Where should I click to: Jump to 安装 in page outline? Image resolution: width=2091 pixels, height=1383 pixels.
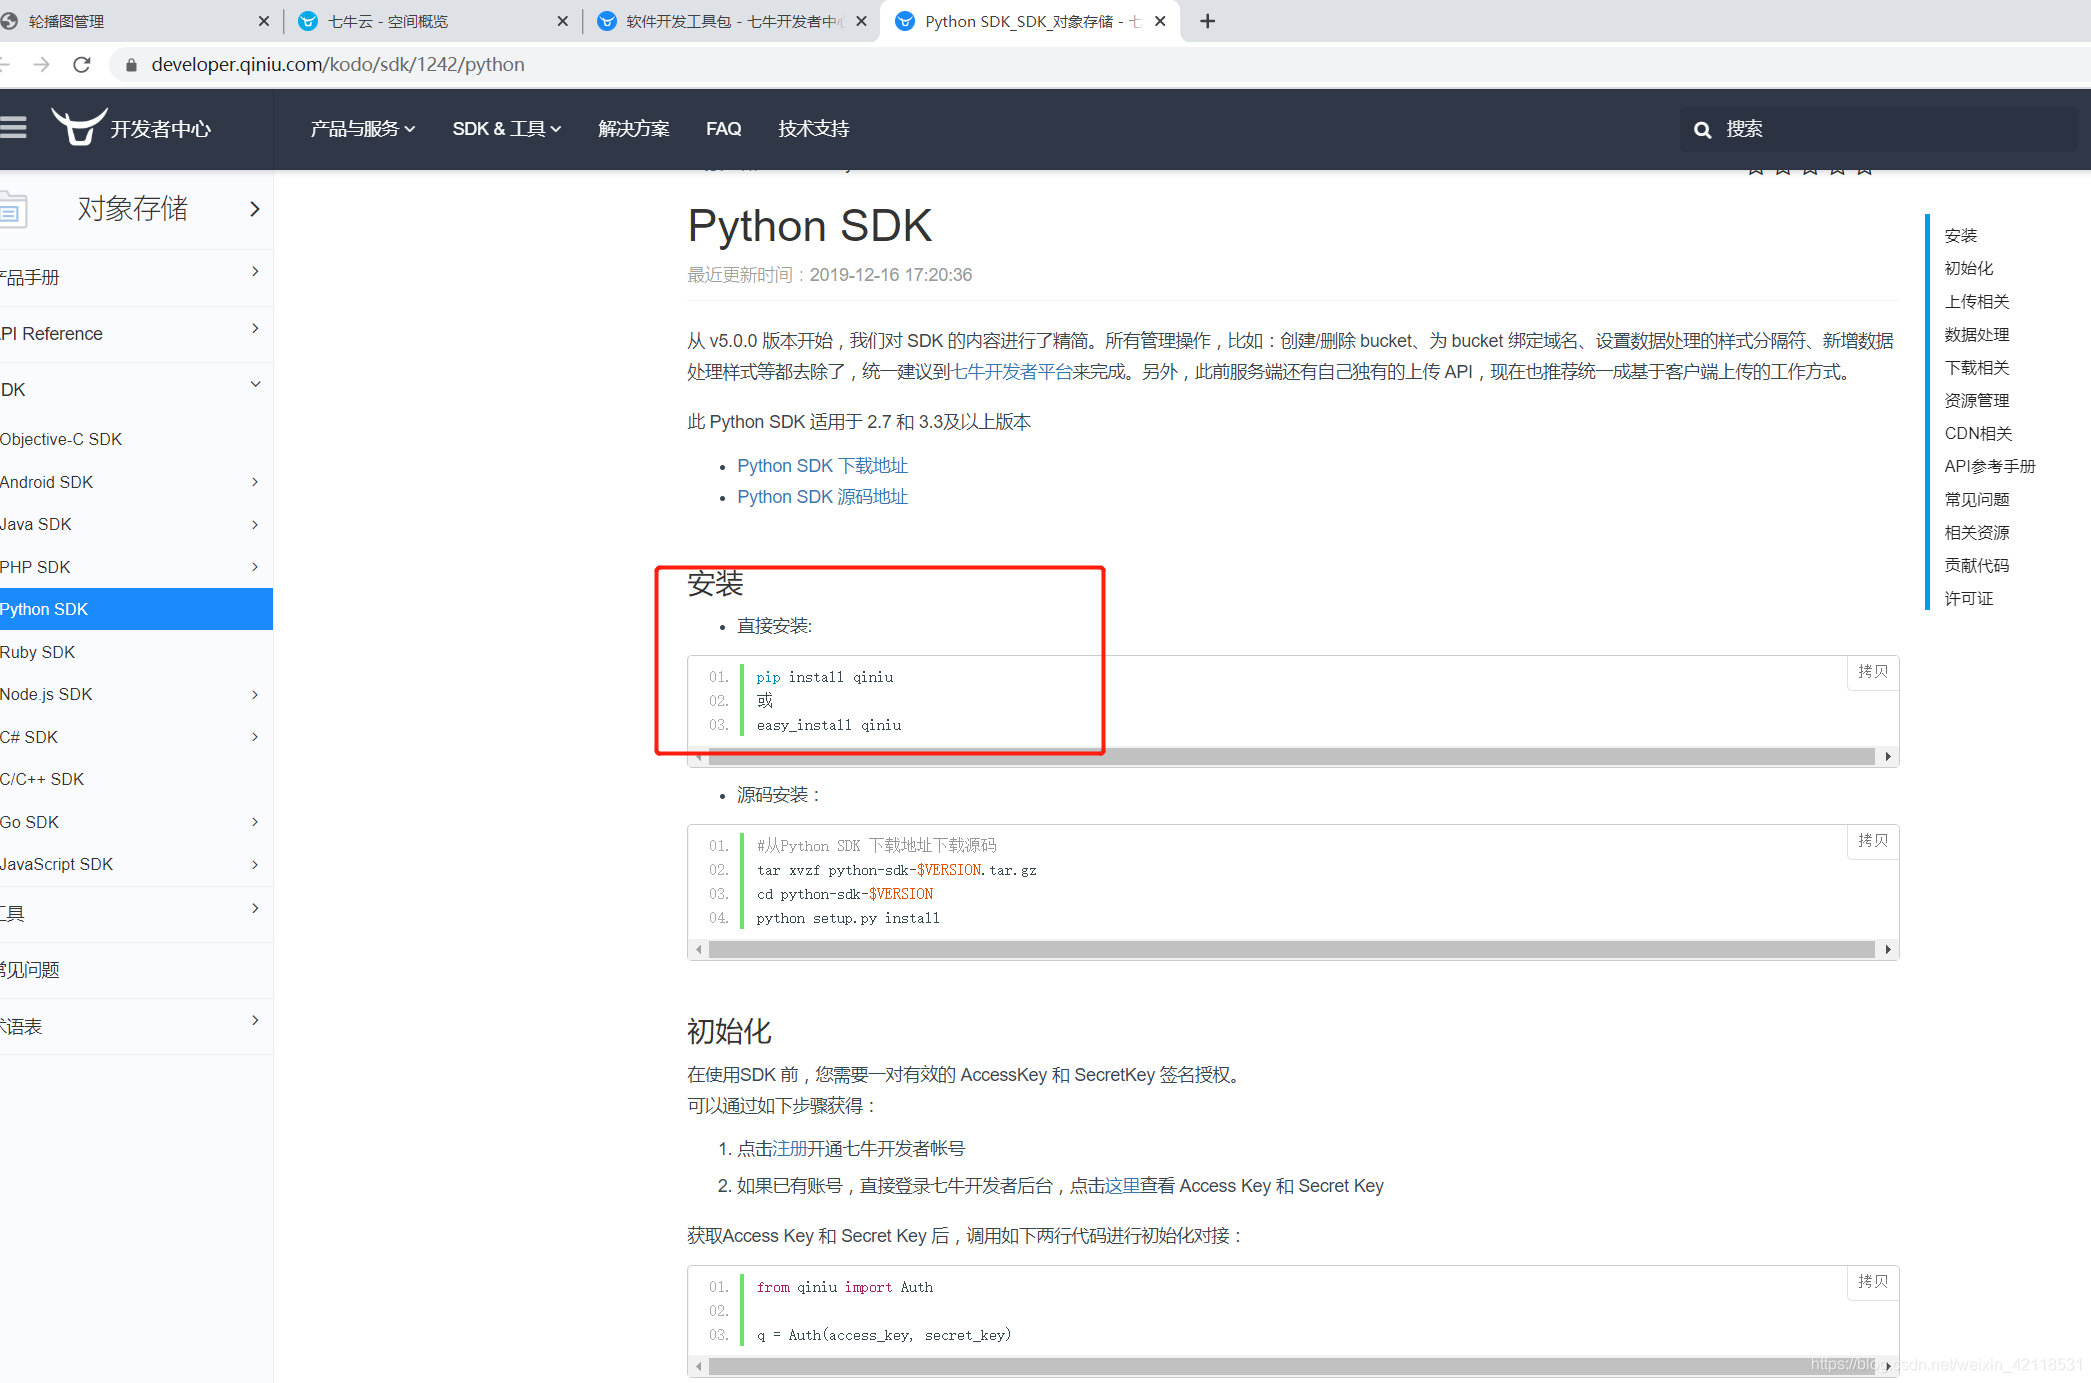[x=1960, y=236]
